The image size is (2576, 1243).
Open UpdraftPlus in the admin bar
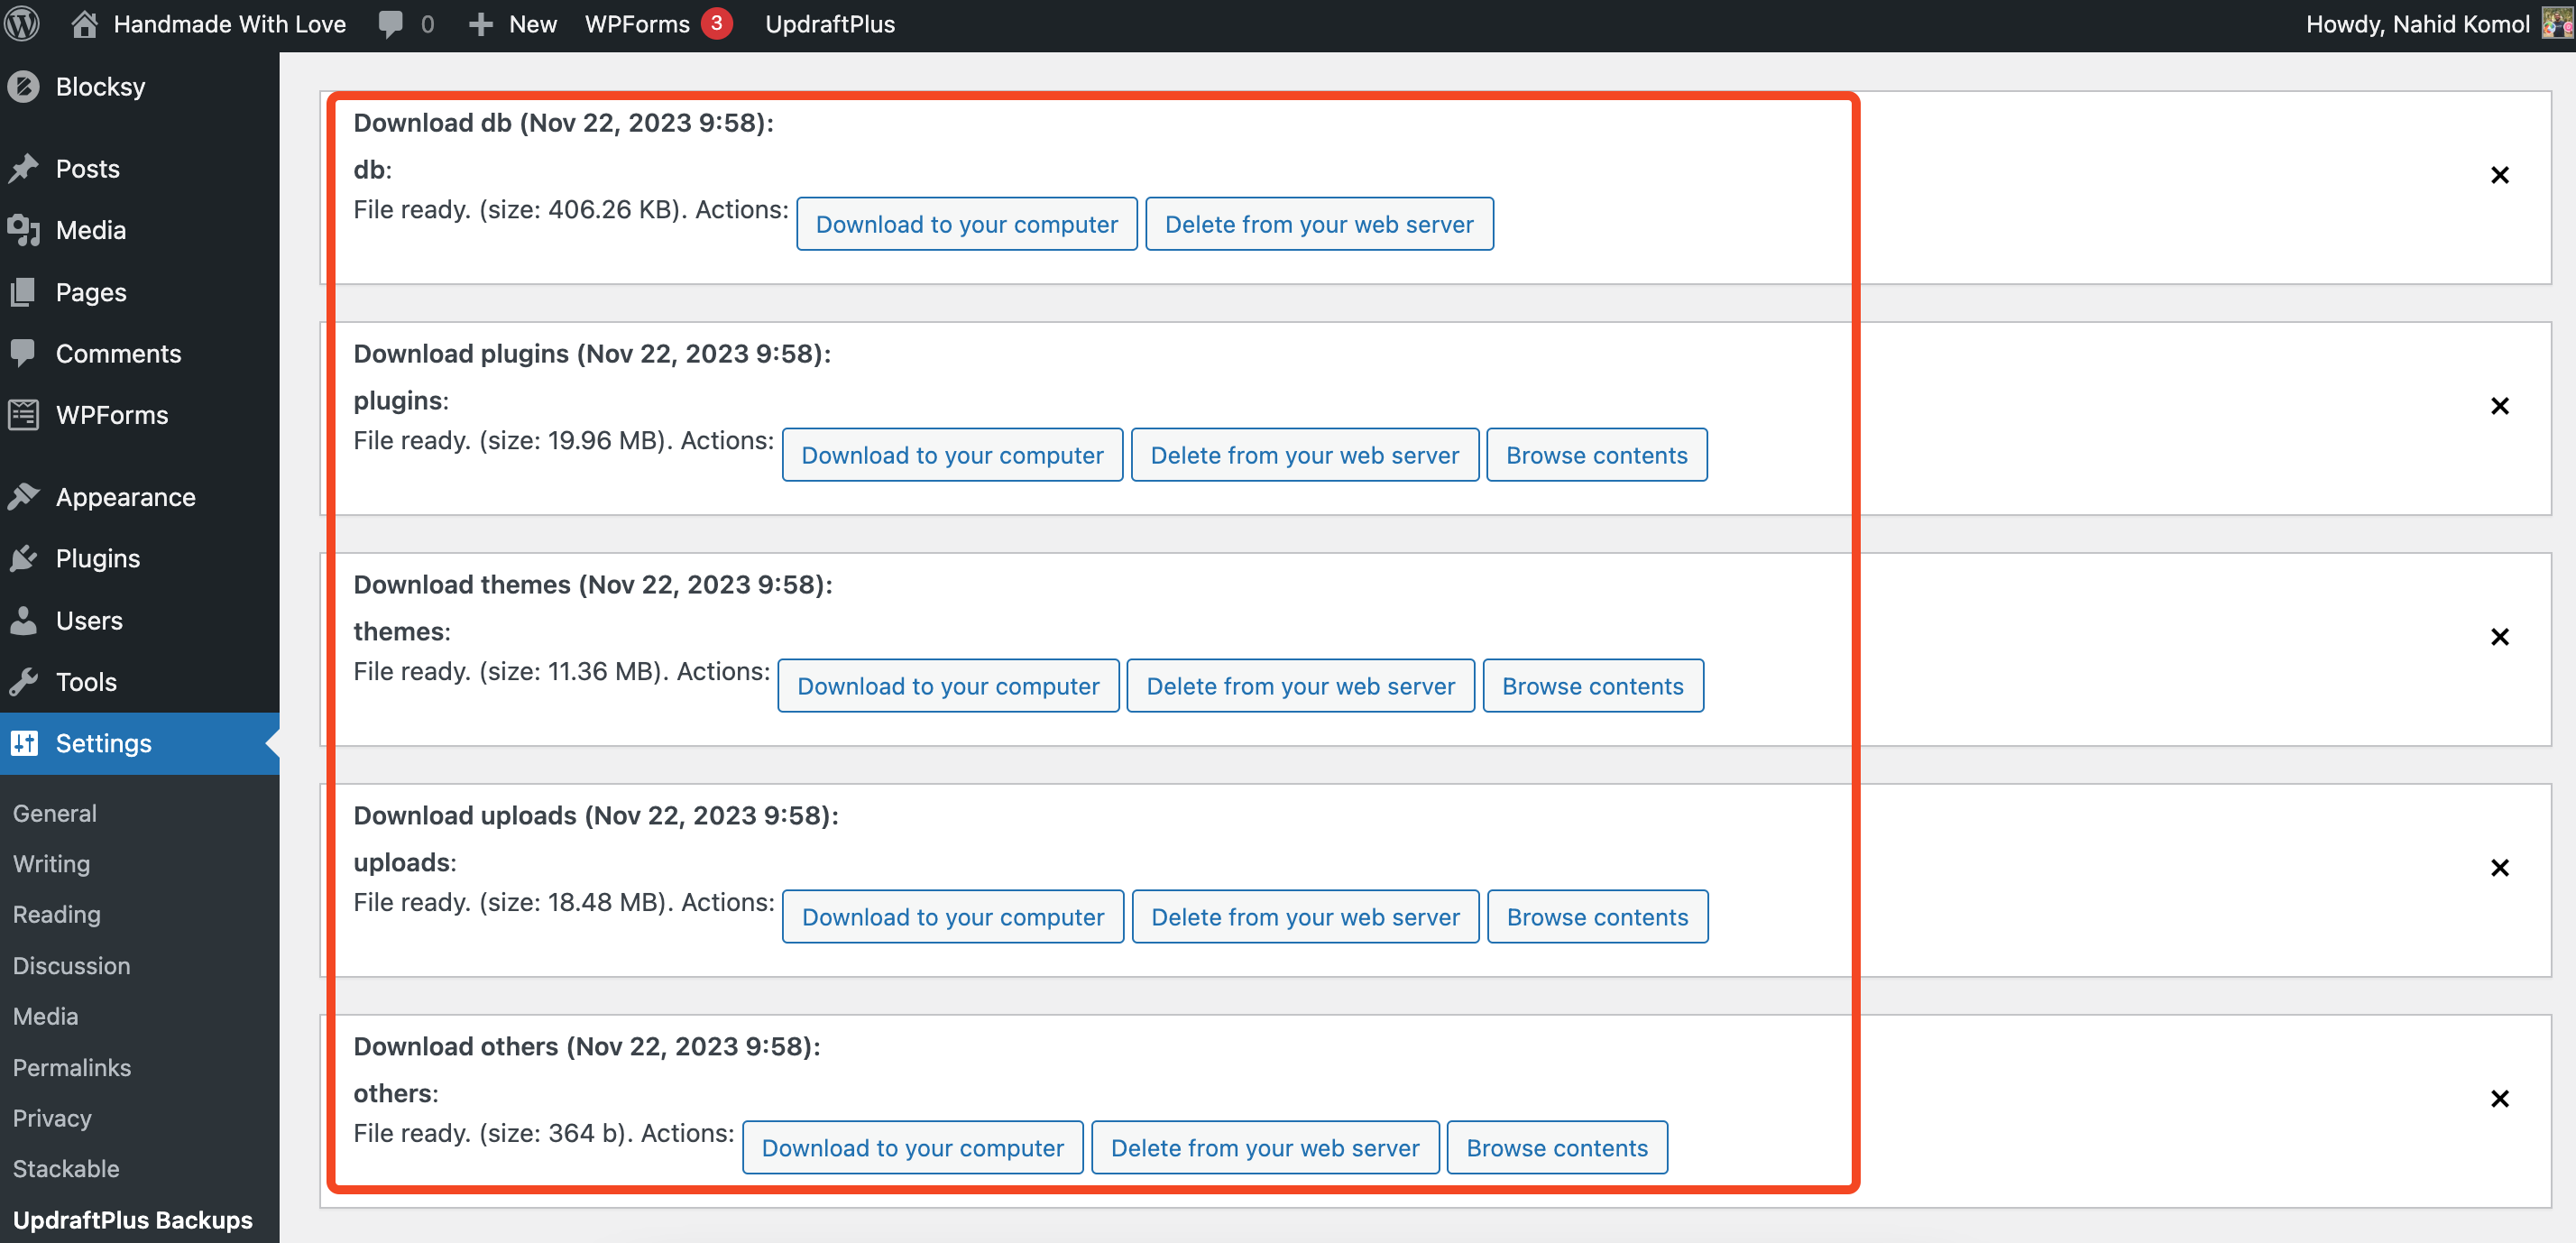829,24
